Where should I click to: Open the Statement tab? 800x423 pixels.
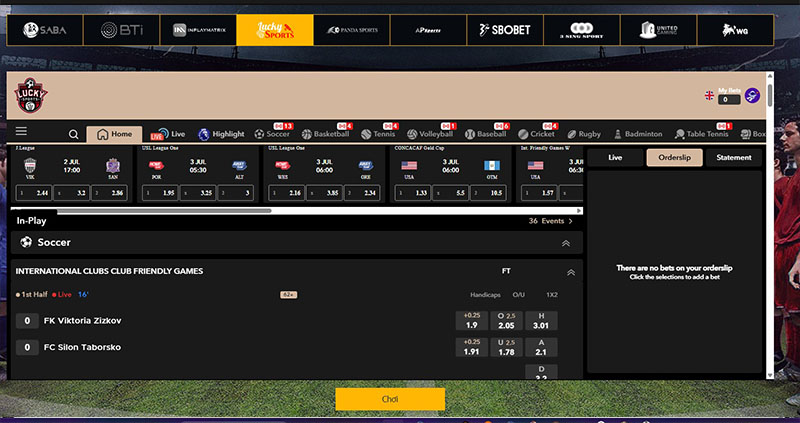[734, 157]
